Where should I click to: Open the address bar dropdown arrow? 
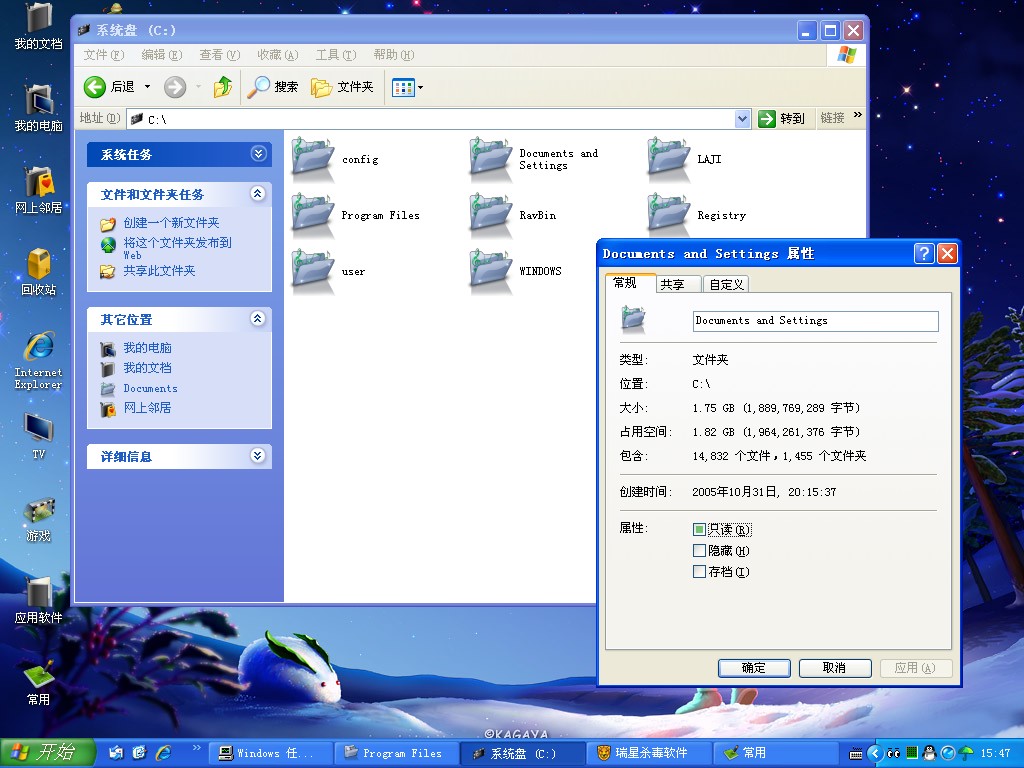click(742, 119)
